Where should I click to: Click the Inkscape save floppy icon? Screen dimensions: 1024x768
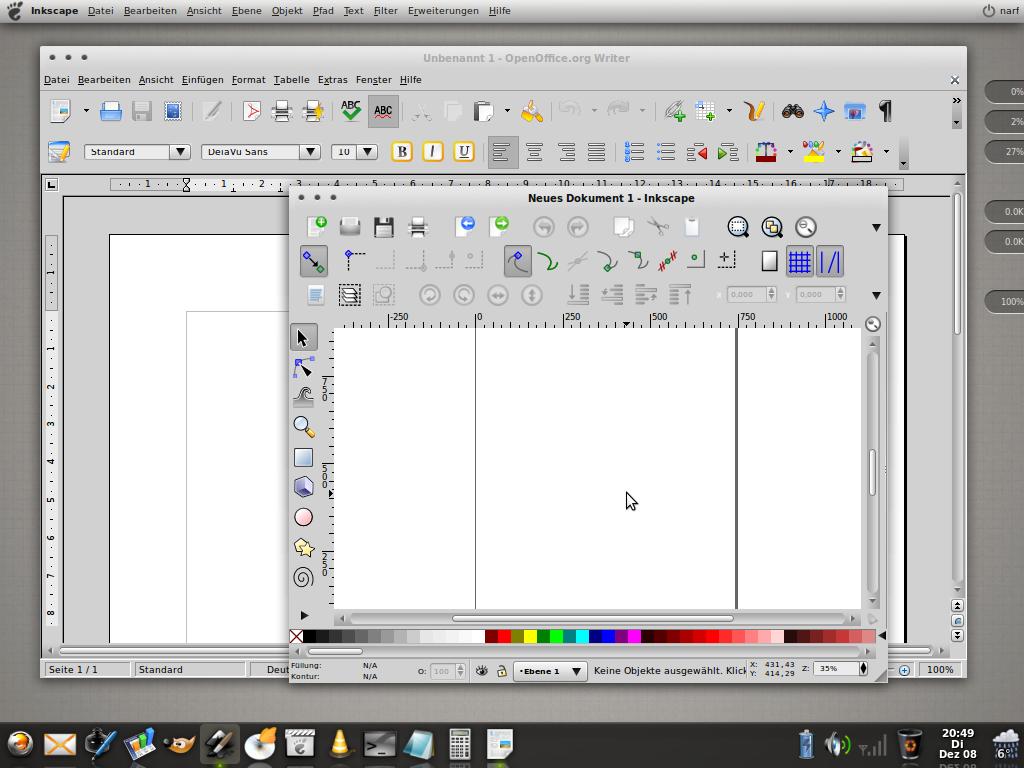pos(384,227)
